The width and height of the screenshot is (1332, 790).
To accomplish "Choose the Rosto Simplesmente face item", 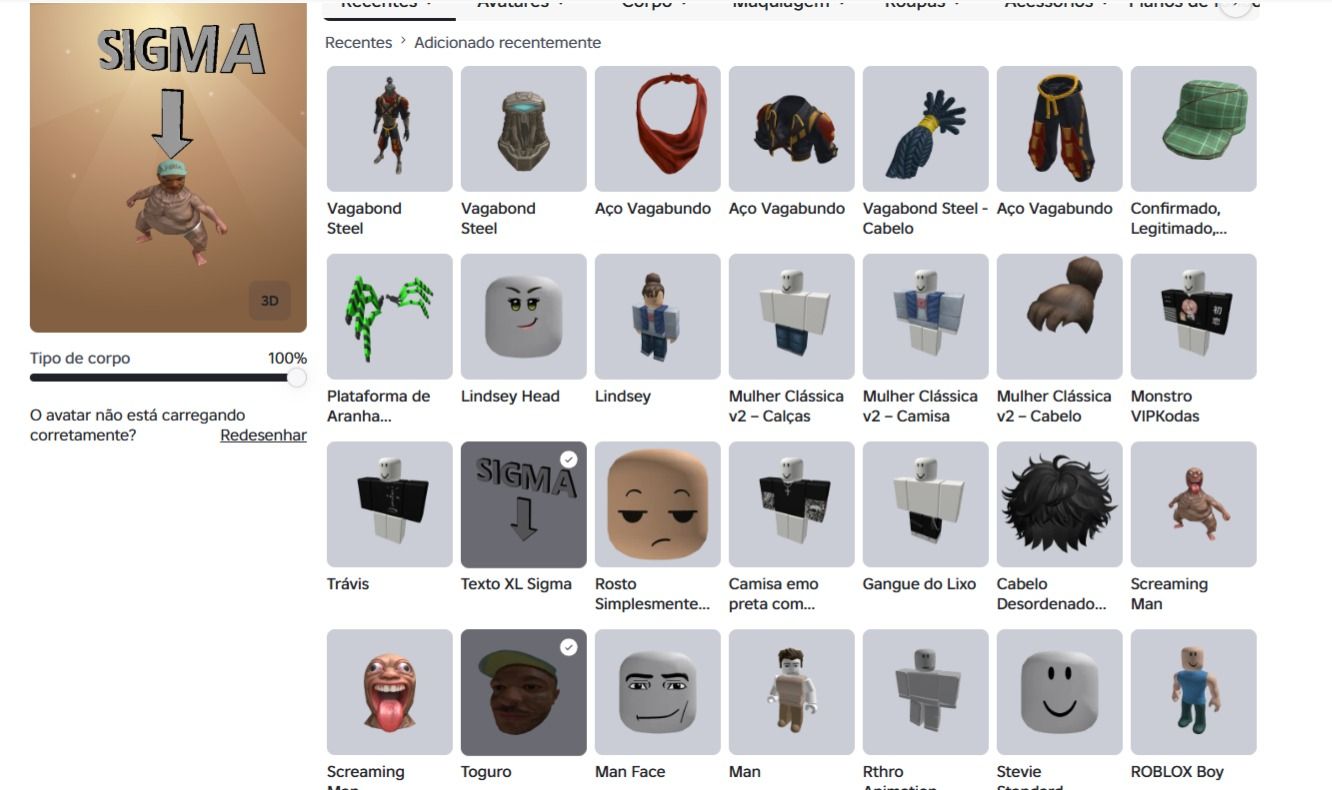I will (658, 505).
